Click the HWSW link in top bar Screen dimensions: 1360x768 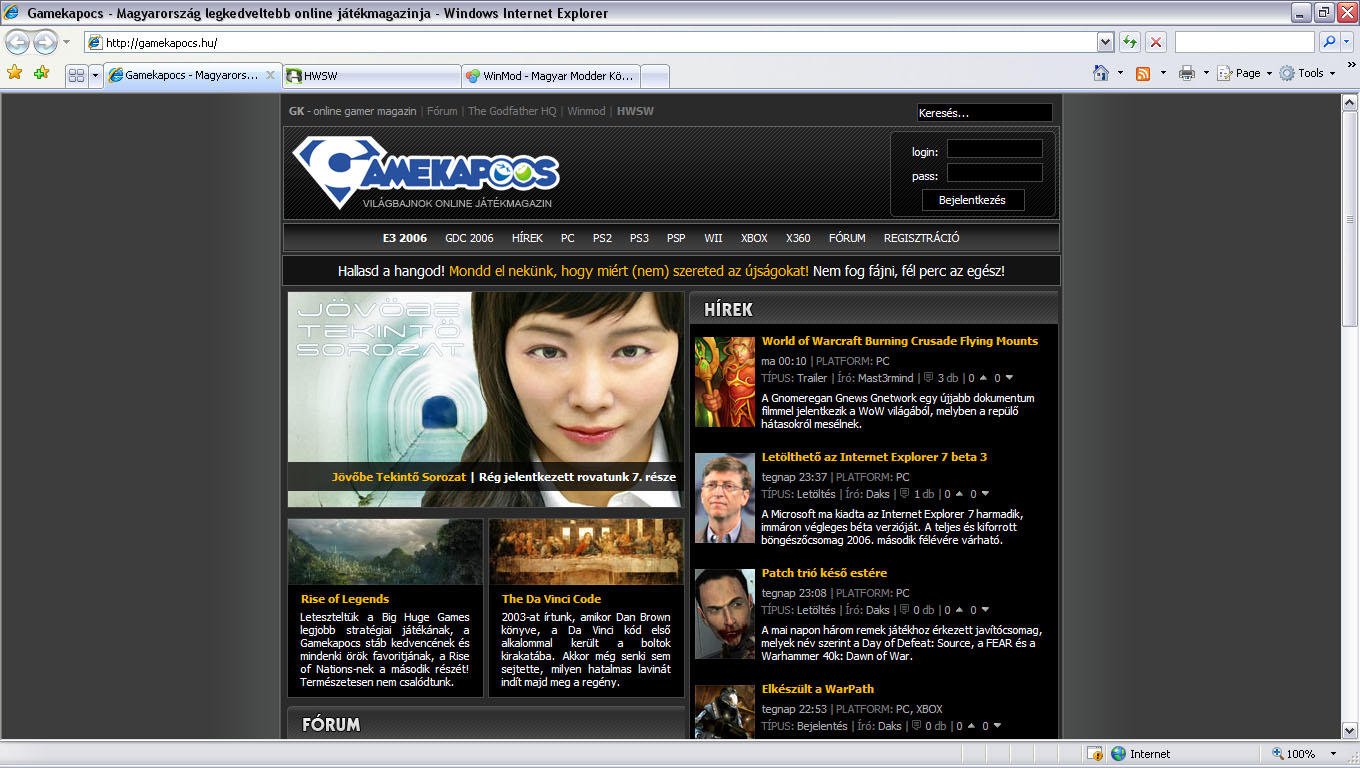[635, 111]
